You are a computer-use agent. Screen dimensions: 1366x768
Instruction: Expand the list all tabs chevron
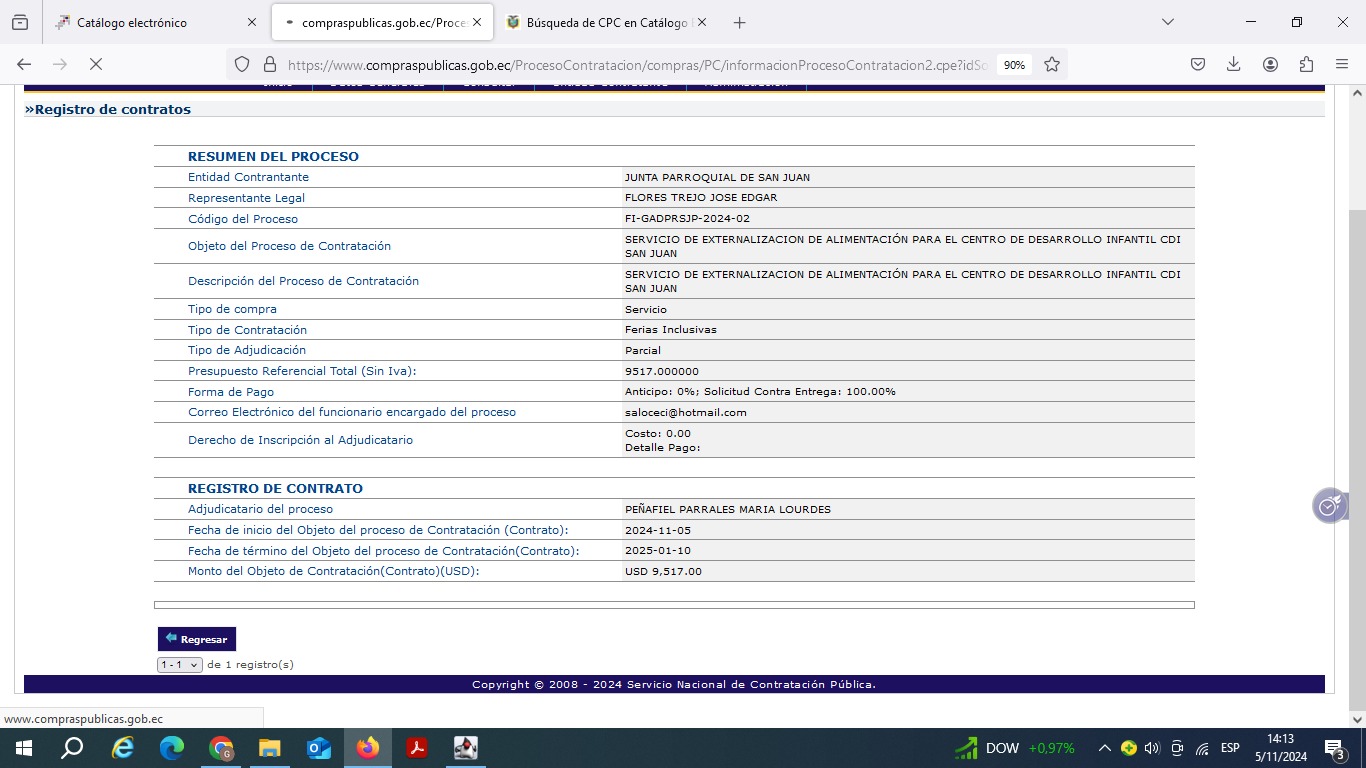1167,22
